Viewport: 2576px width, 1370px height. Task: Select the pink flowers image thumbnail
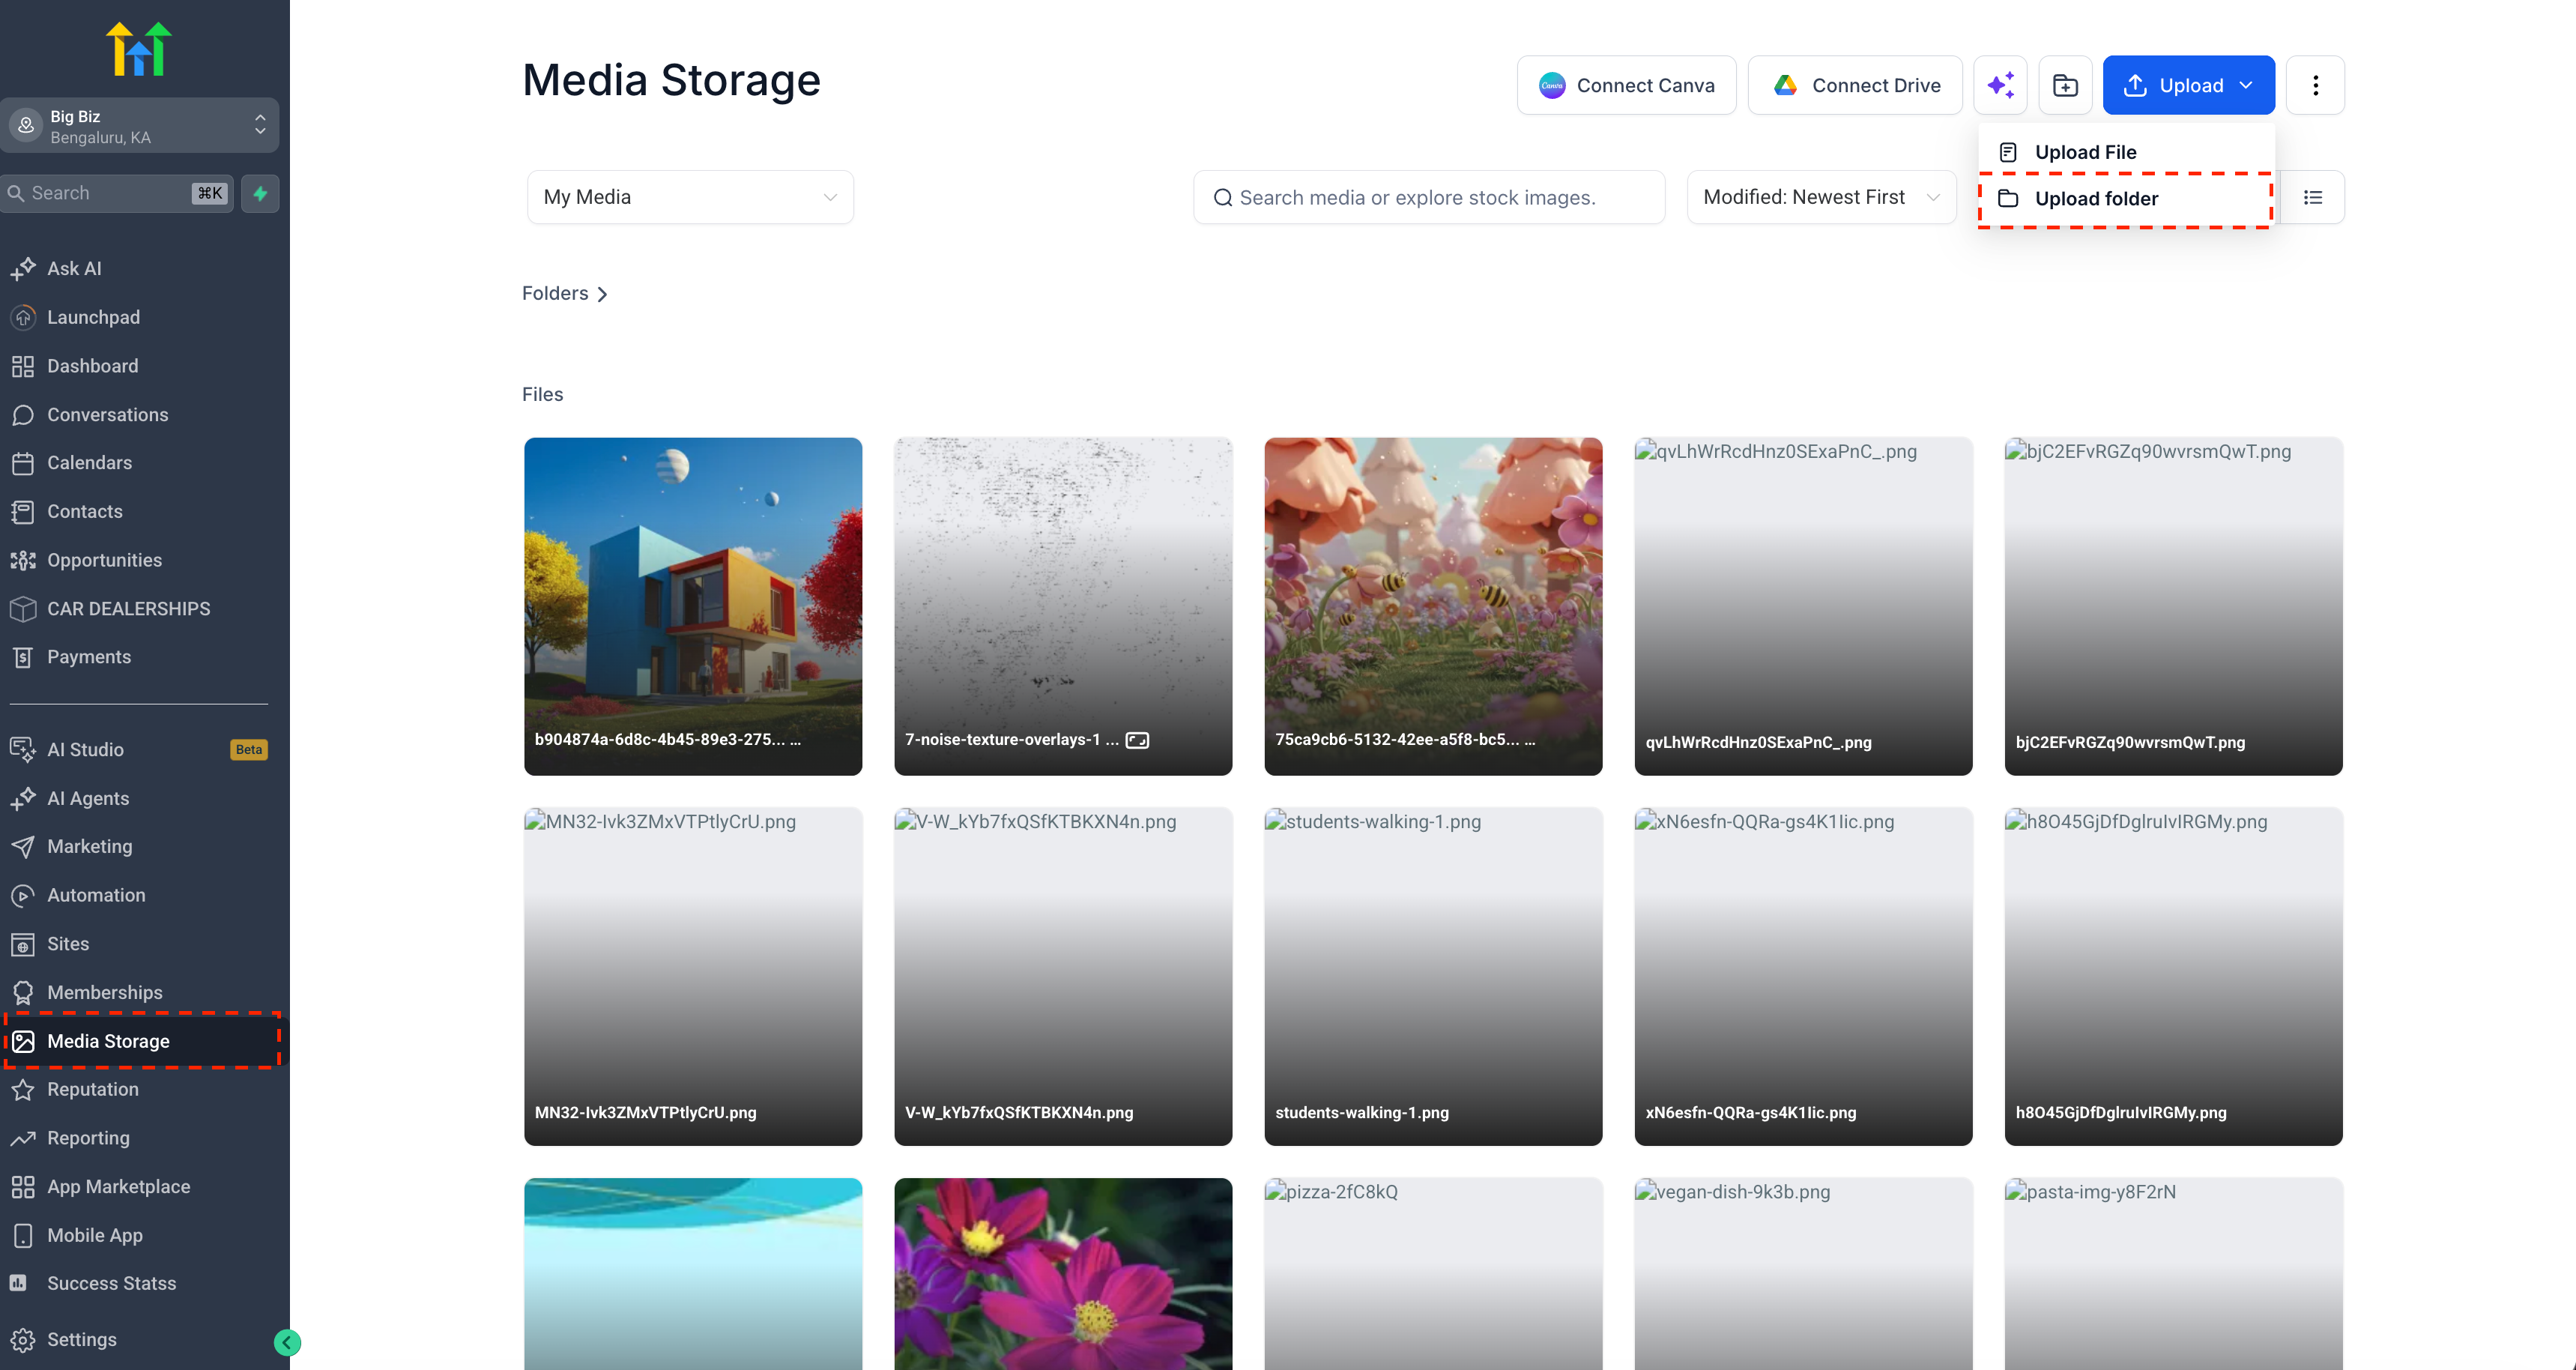pyautogui.click(x=1063, y=1273)
